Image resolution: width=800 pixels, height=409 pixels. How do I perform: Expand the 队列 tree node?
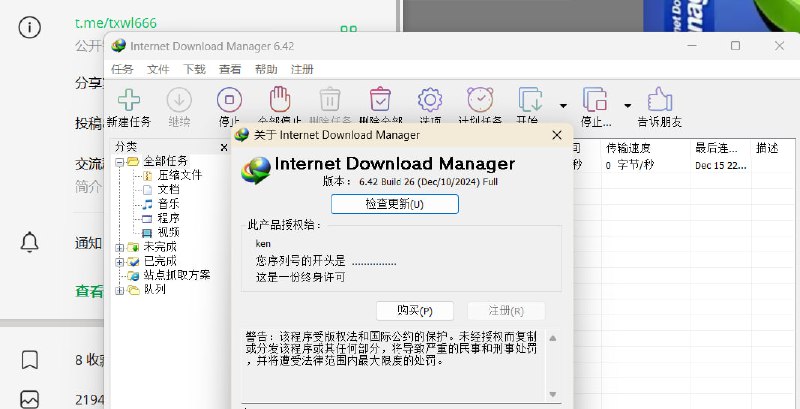(119, 291)
